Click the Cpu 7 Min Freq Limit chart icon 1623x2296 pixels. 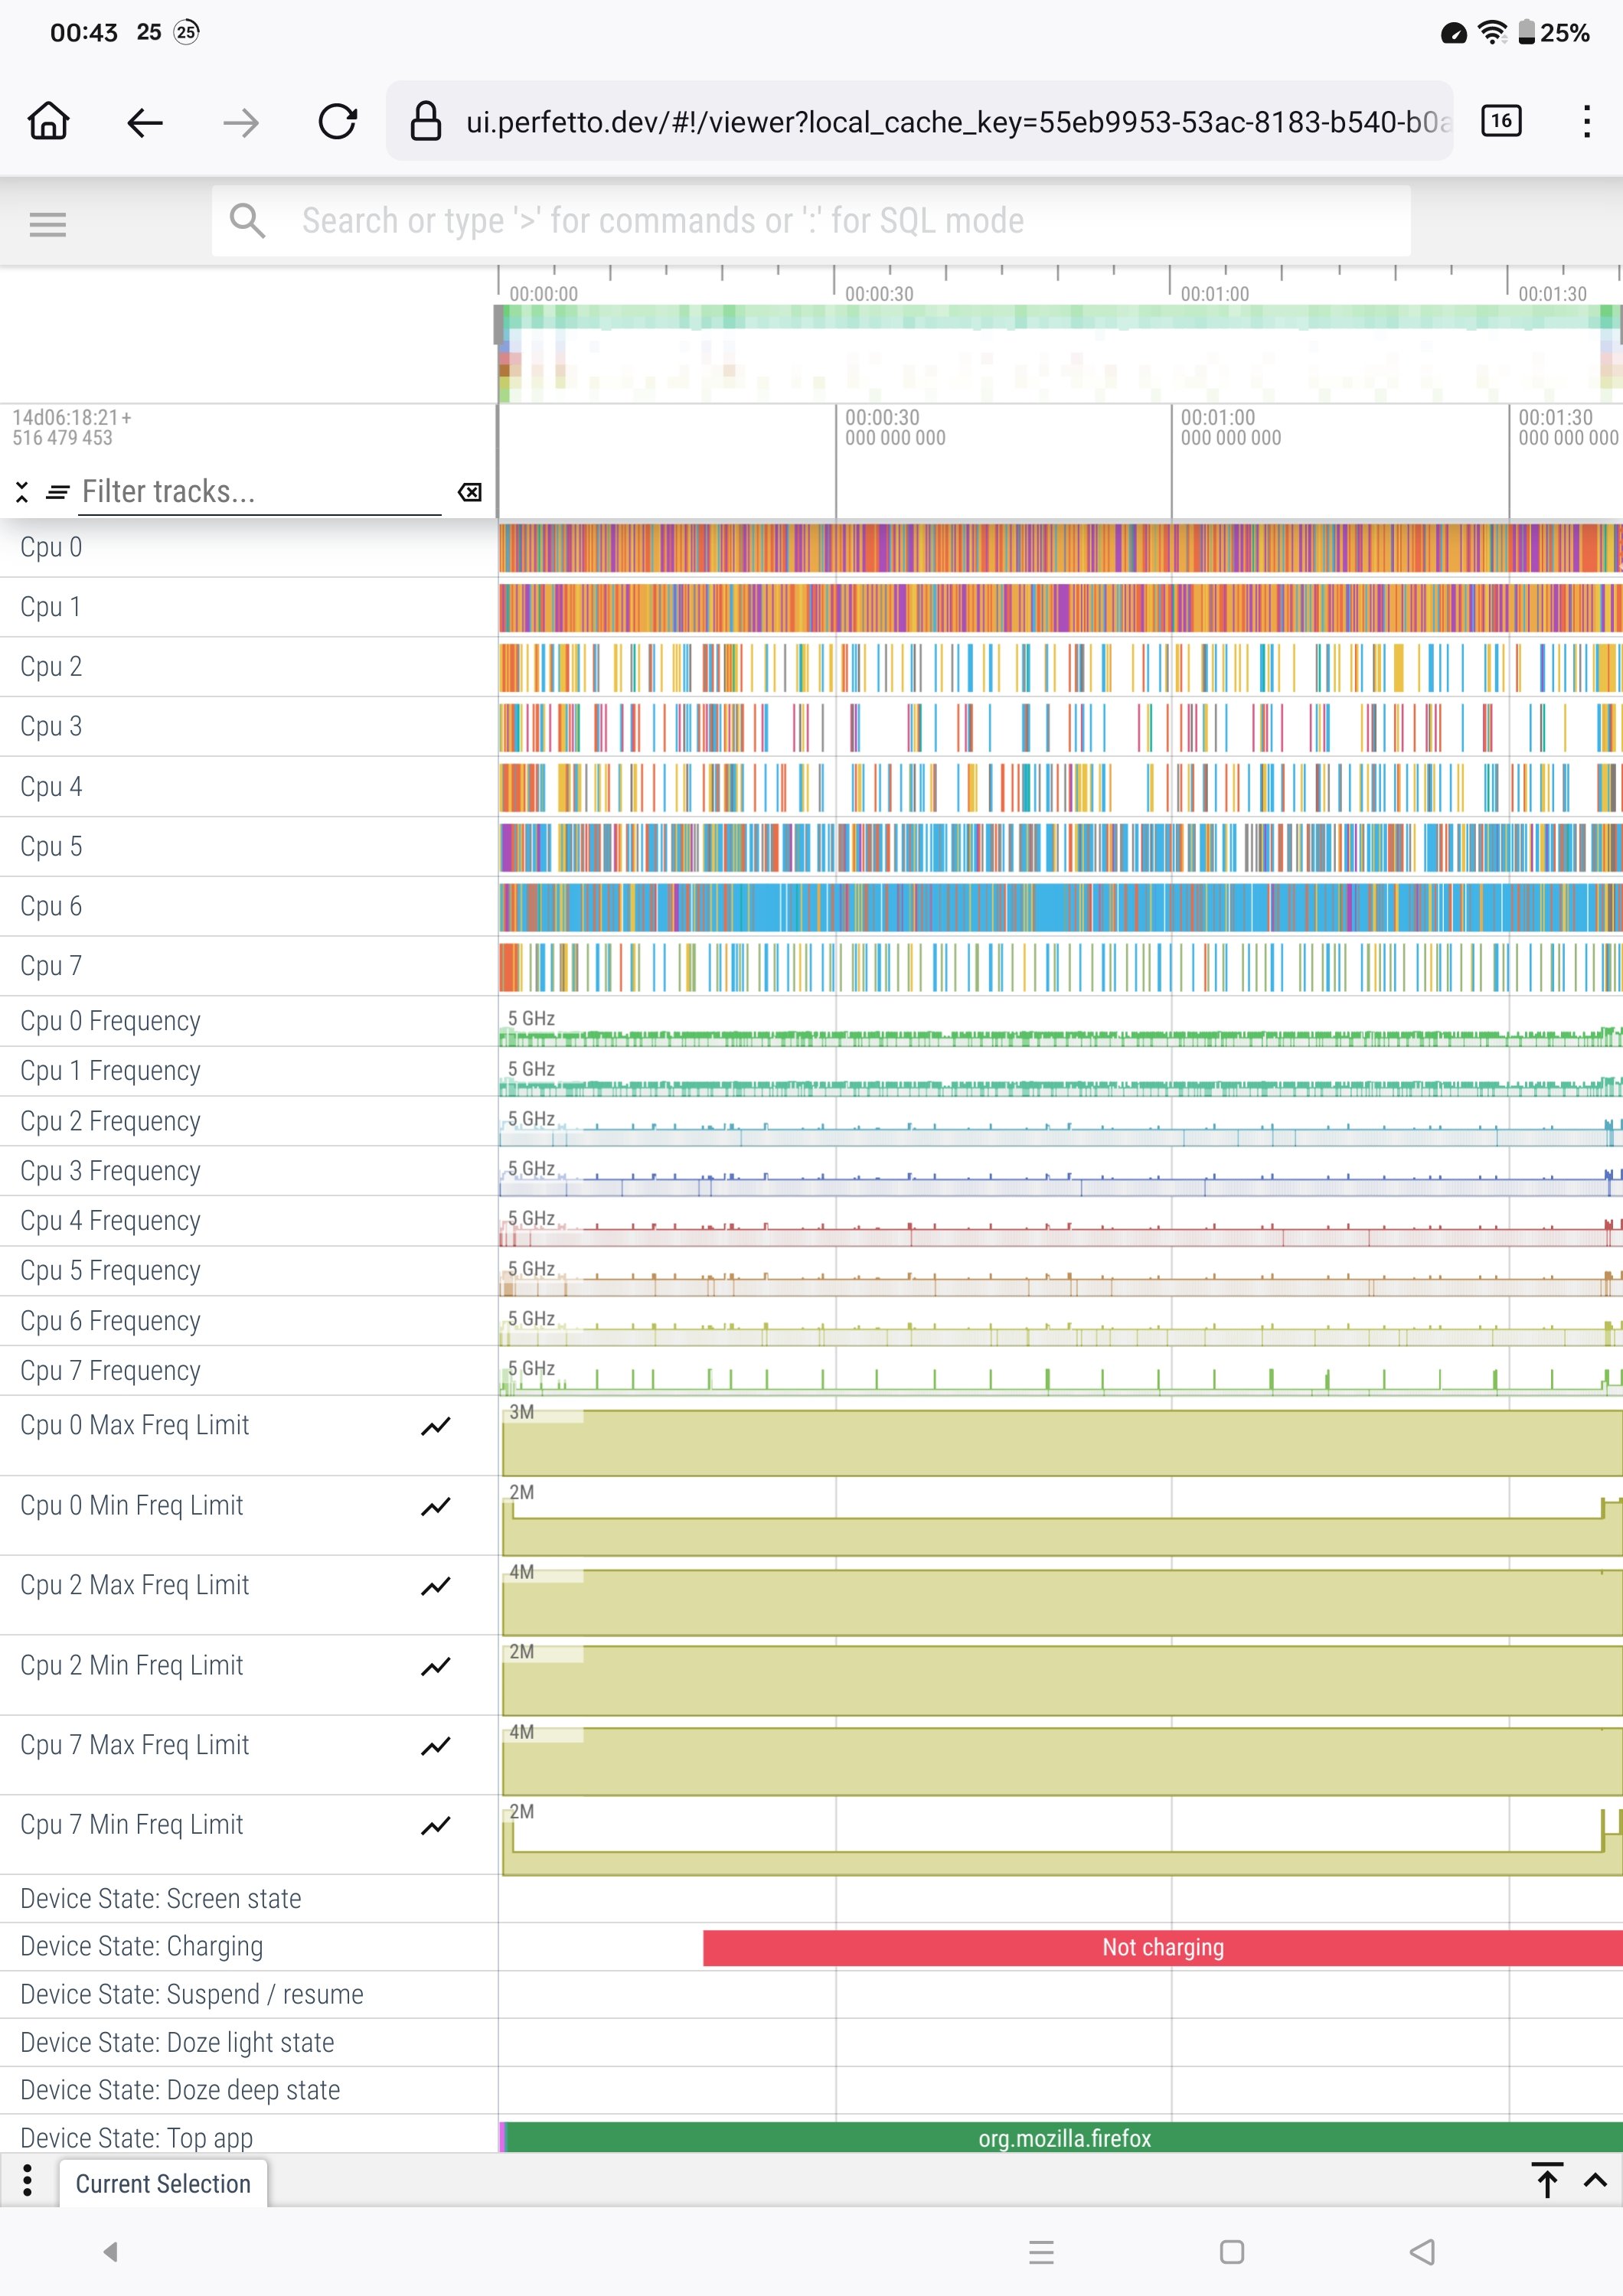coord(436,1826)
